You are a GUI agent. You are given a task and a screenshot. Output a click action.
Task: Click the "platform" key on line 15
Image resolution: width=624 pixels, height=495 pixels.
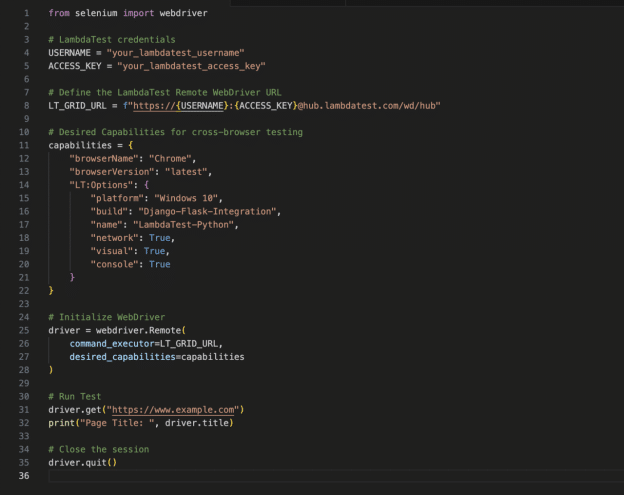coord(117,198)
